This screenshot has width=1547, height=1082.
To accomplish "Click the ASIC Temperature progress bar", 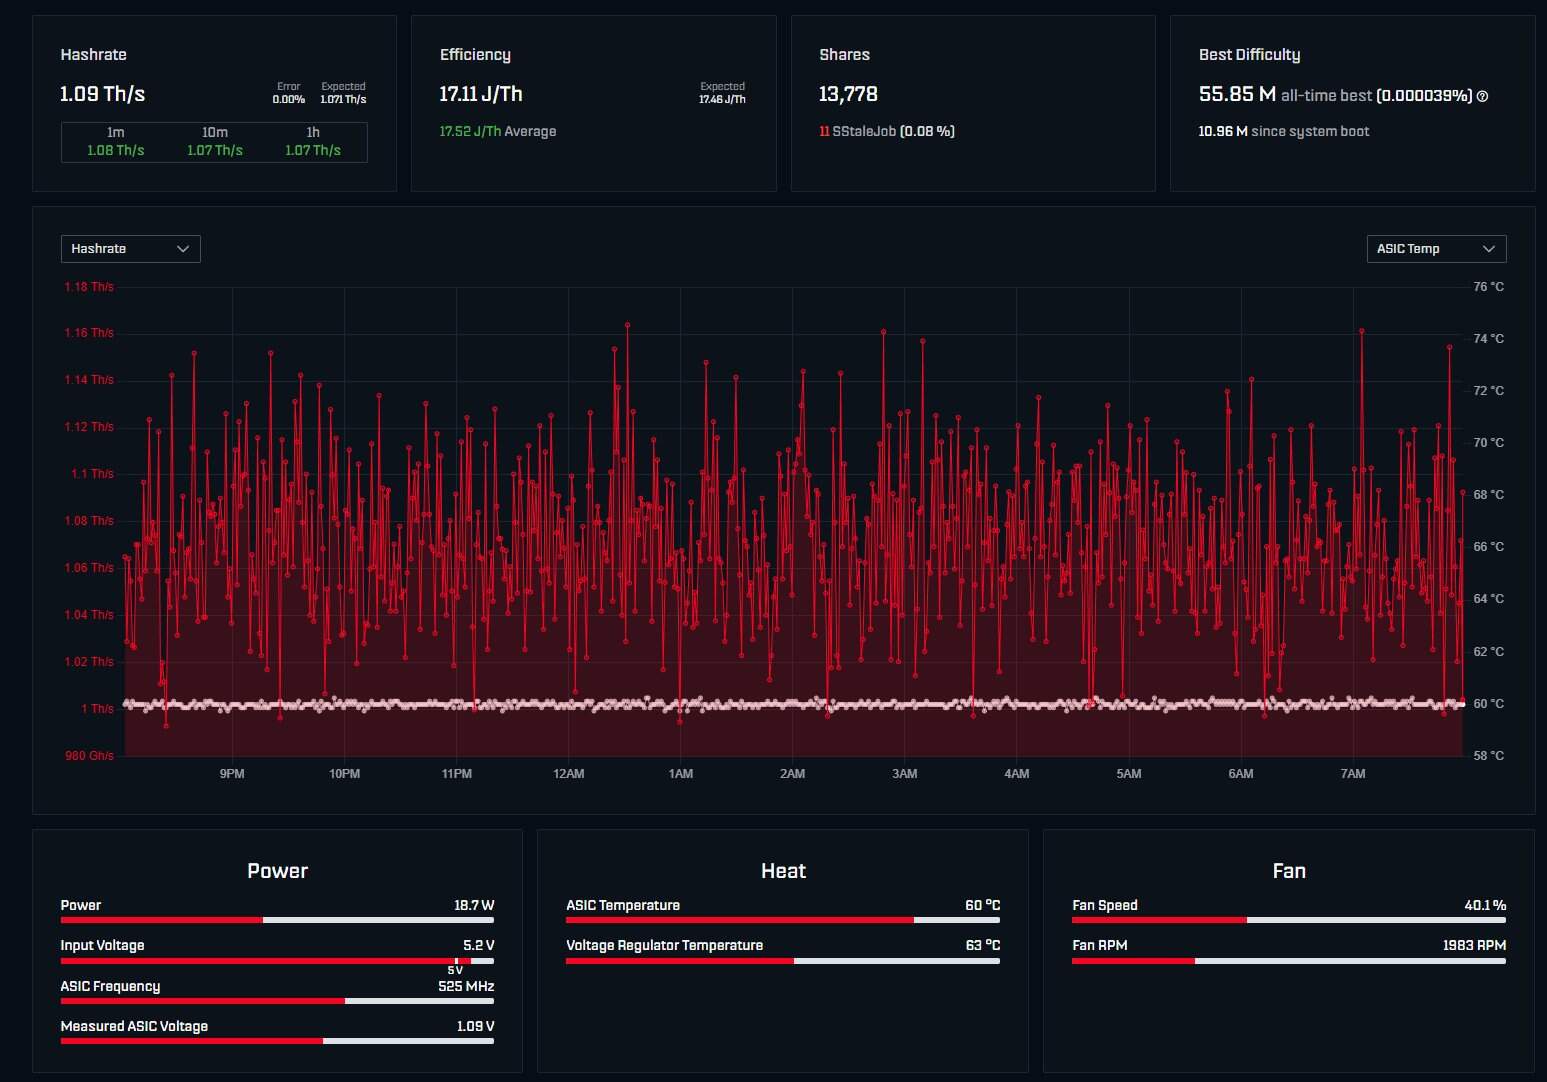I will click(782, 920).
